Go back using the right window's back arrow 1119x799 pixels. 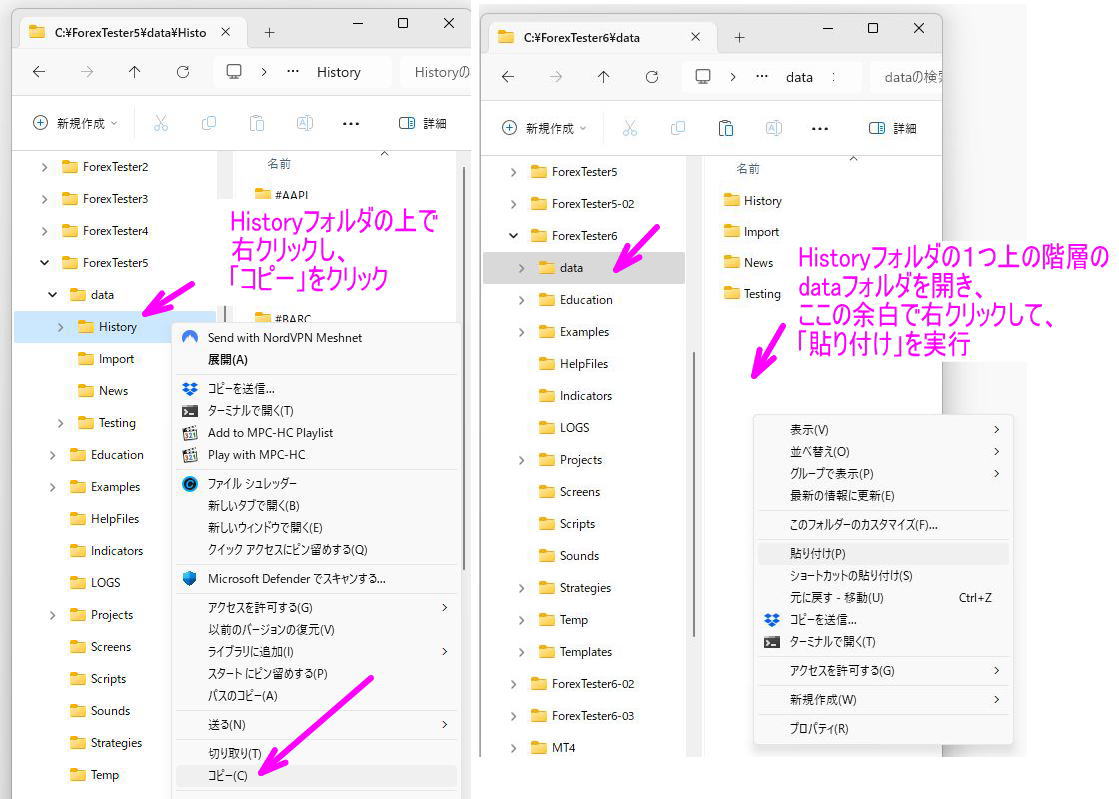pos(508,77)
